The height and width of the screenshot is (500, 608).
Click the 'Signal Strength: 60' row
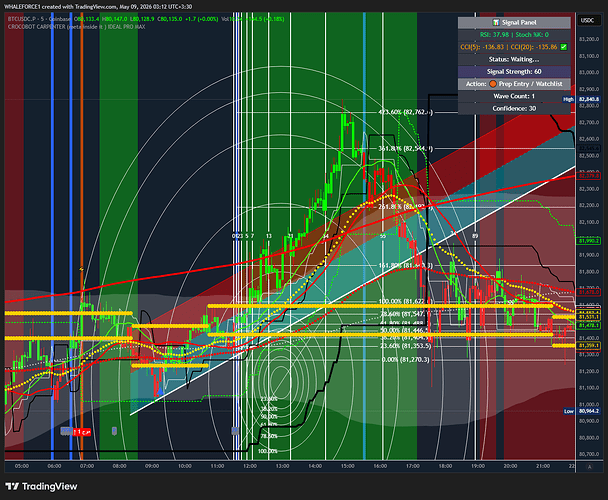tap(514, 71)
